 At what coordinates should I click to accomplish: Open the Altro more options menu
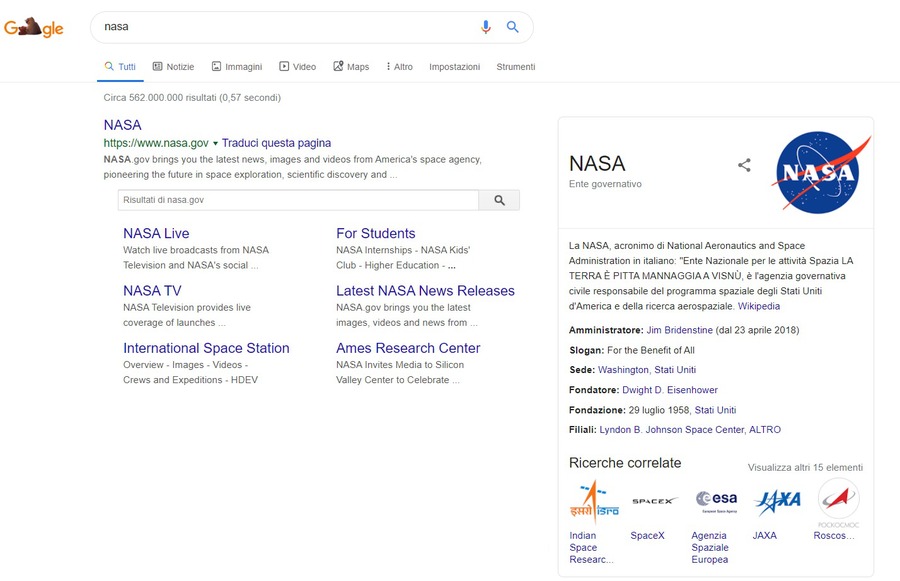[x=399, y=67]
